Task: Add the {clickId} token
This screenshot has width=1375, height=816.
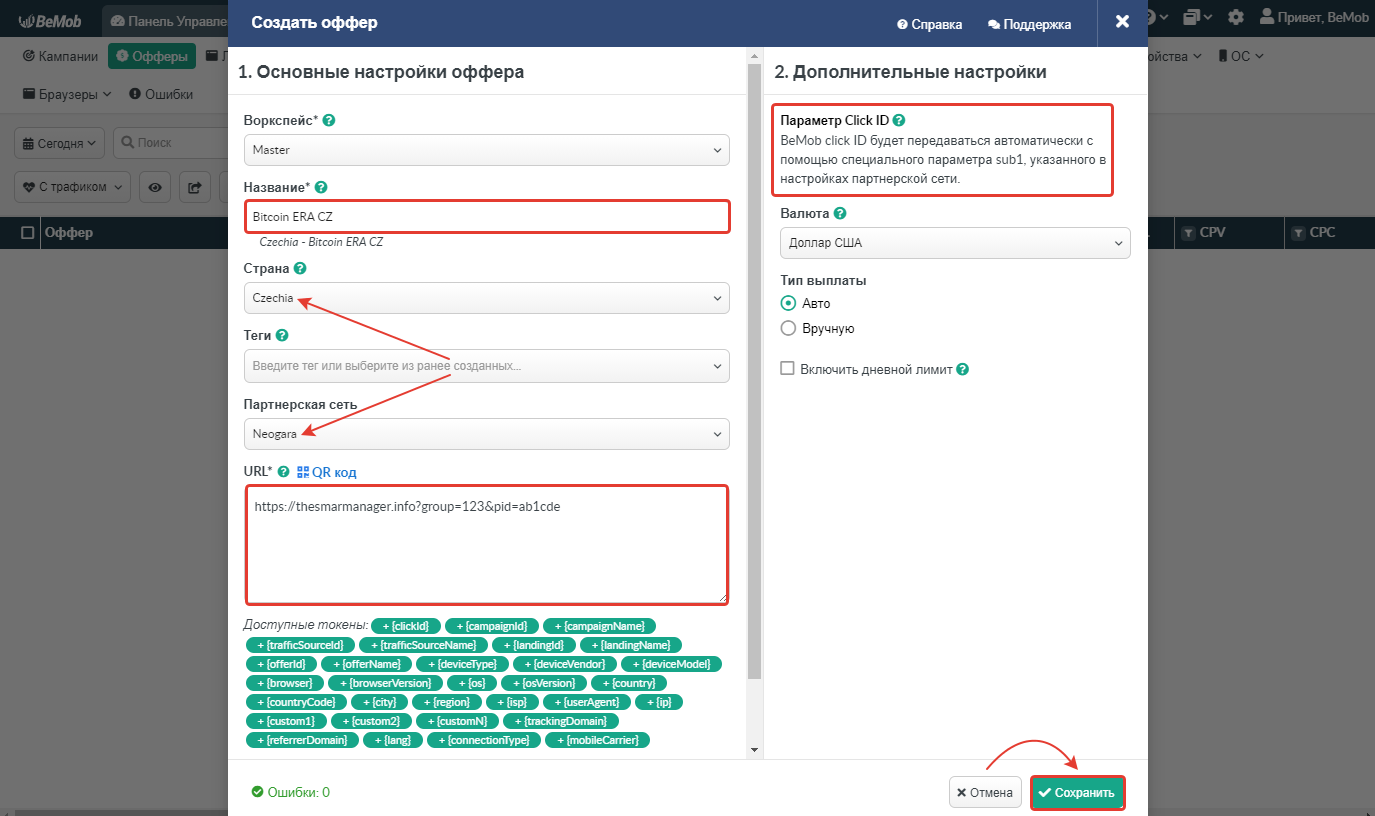Action: click(407, 626)
